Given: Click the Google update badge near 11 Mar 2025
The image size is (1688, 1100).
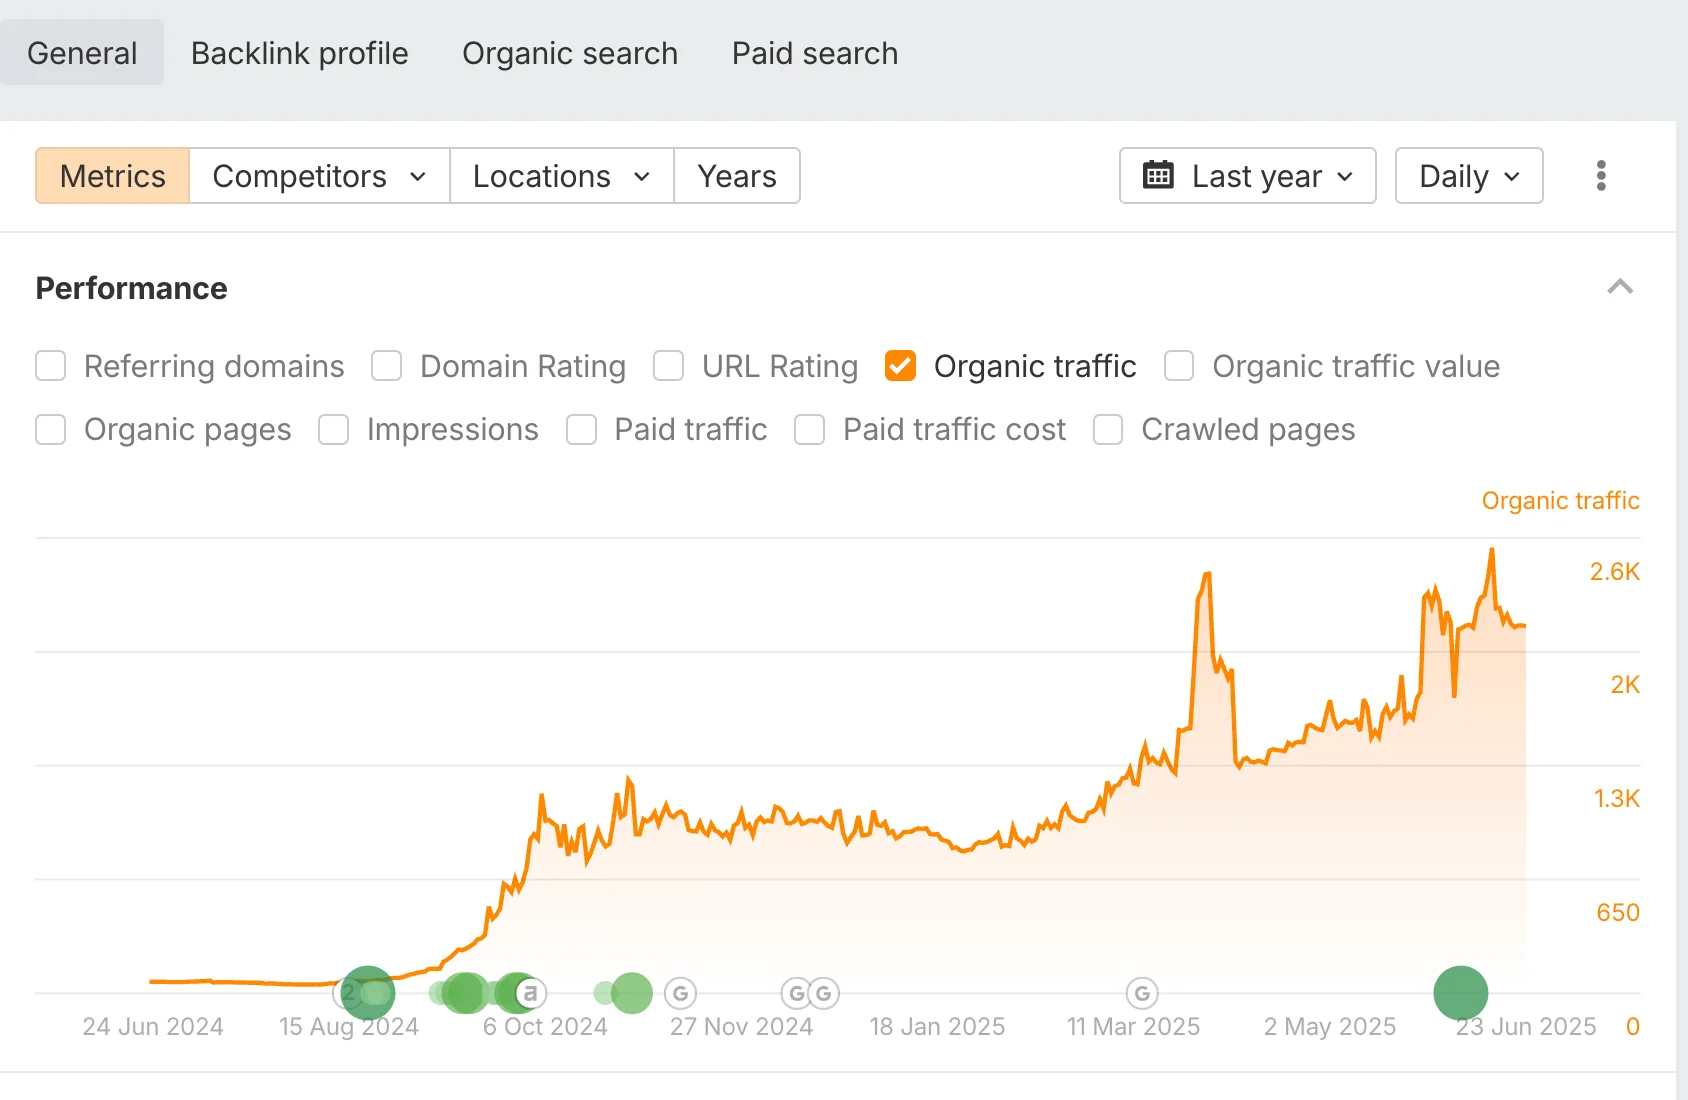Looking at the screenshot, I should point(1141,993).
